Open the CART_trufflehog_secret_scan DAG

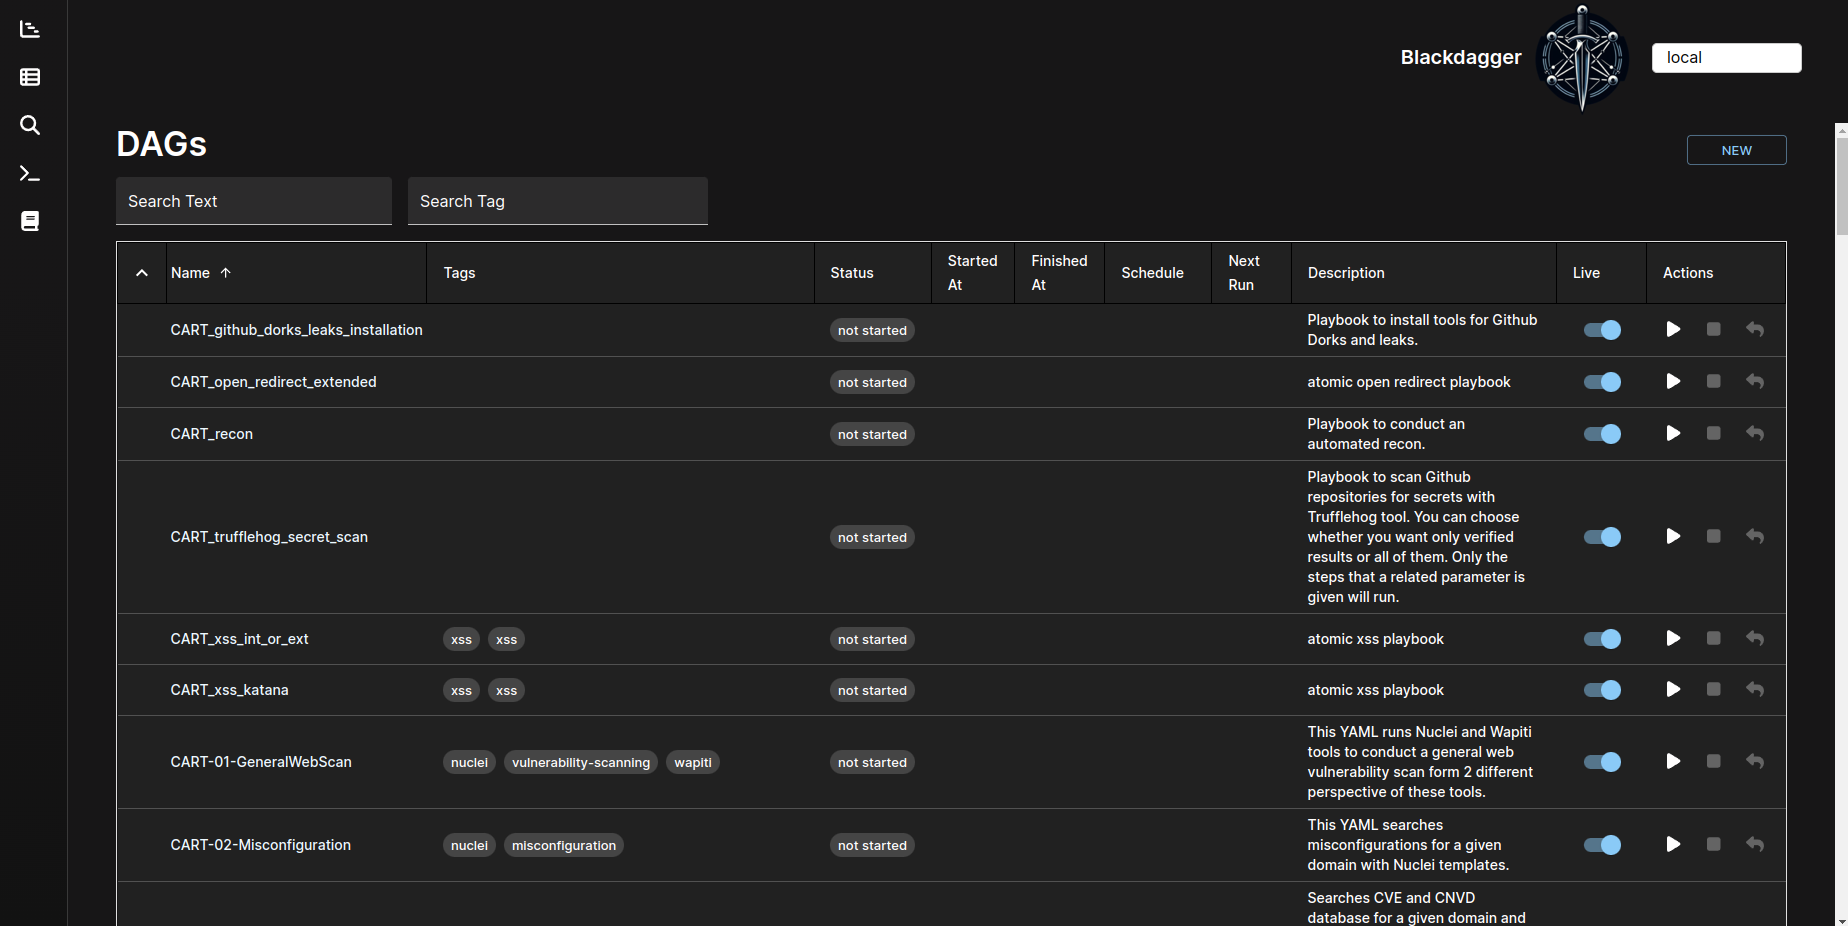point(269,537)
